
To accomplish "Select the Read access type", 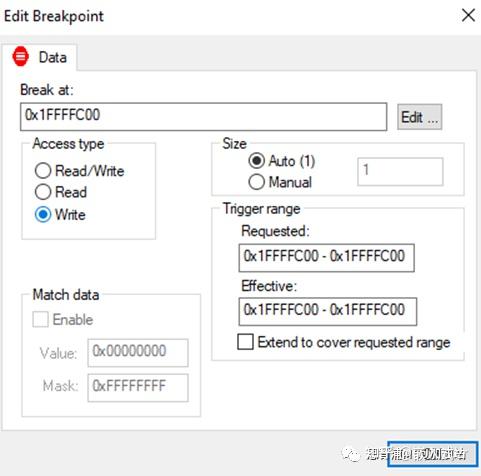I will click(61, 192).
